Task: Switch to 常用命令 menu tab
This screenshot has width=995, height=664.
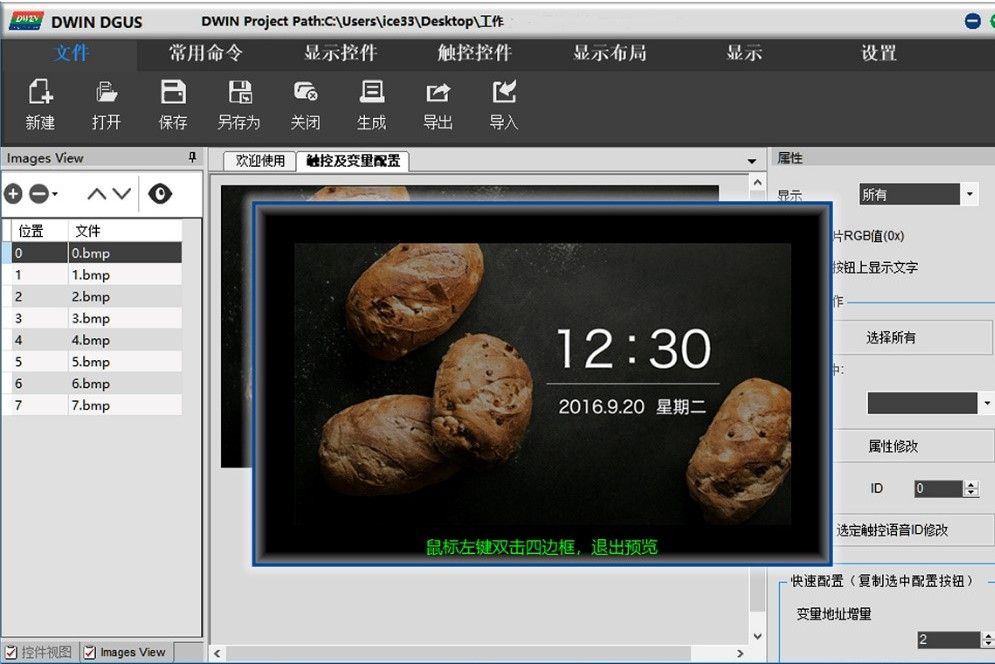Action: 206,53
